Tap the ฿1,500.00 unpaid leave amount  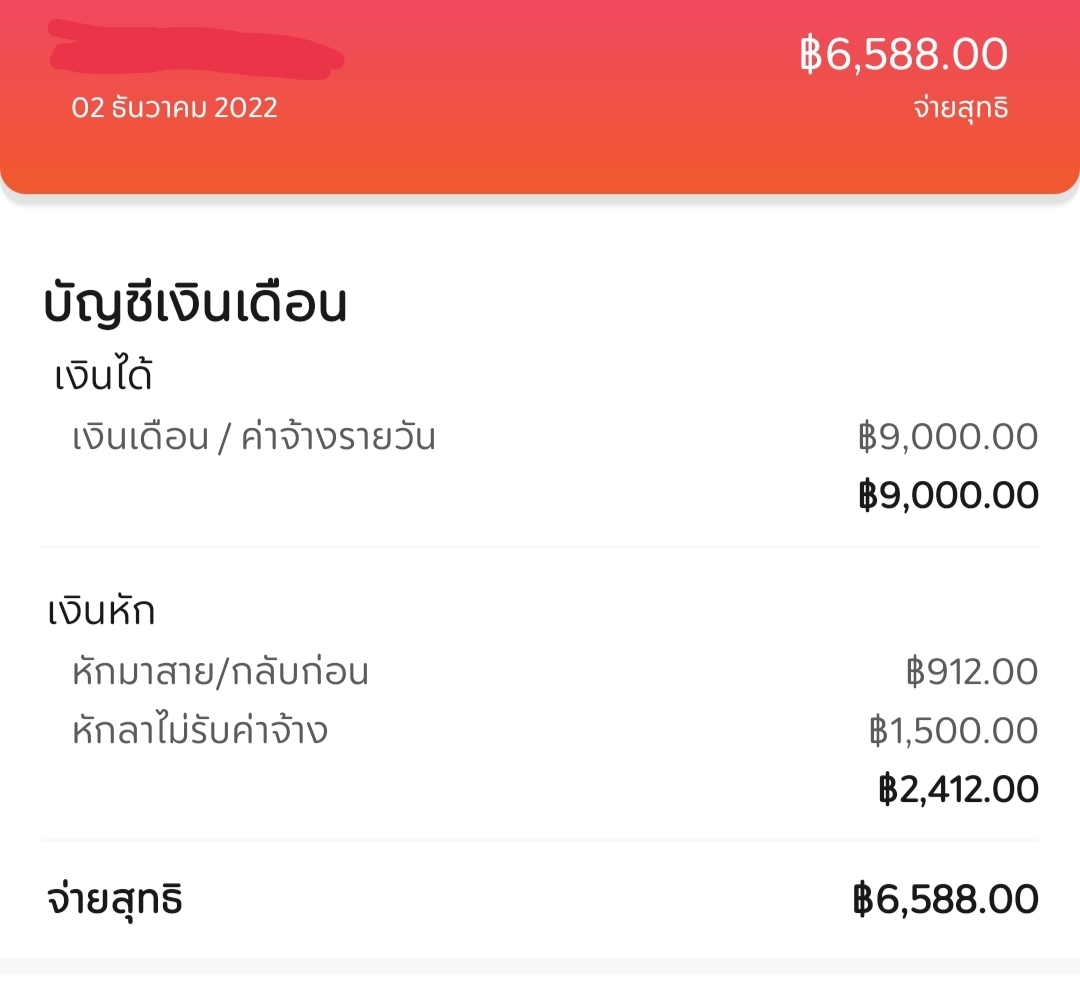pyautogui.click(x=953, y=730)
